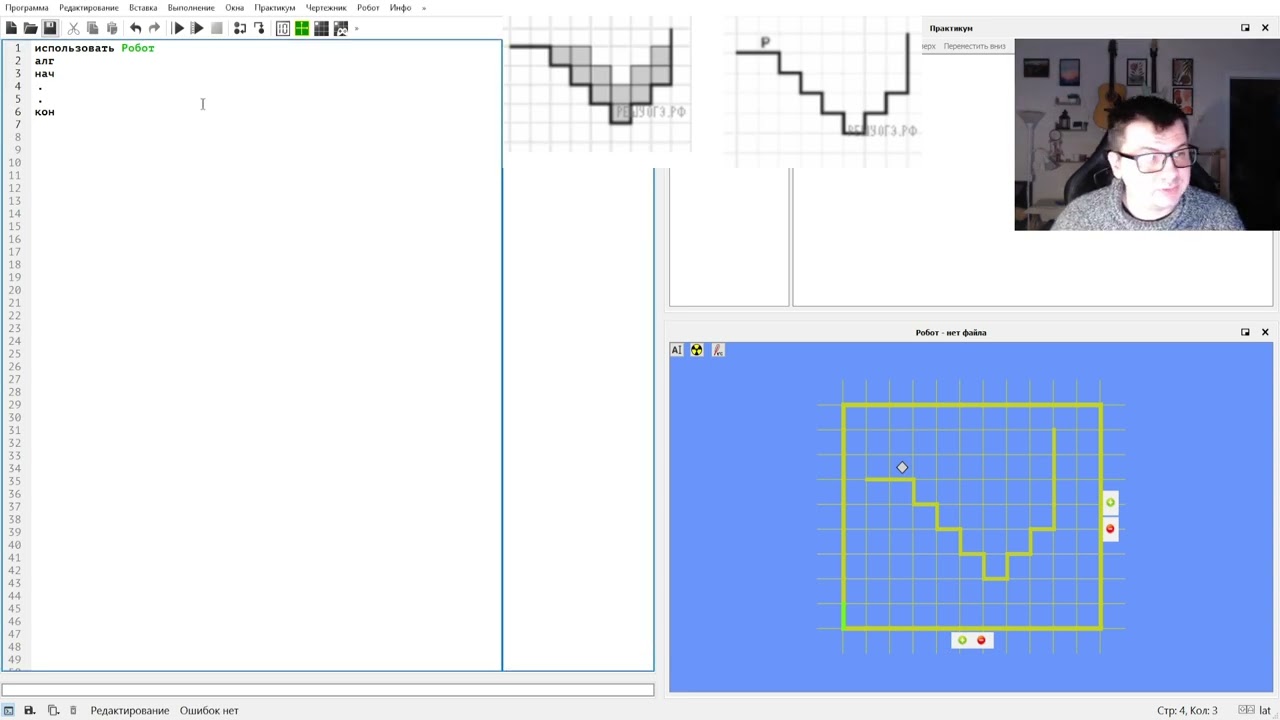Expand the hidden toolbar items chevron
The image size is (1280, 720).
click(356, 28)
